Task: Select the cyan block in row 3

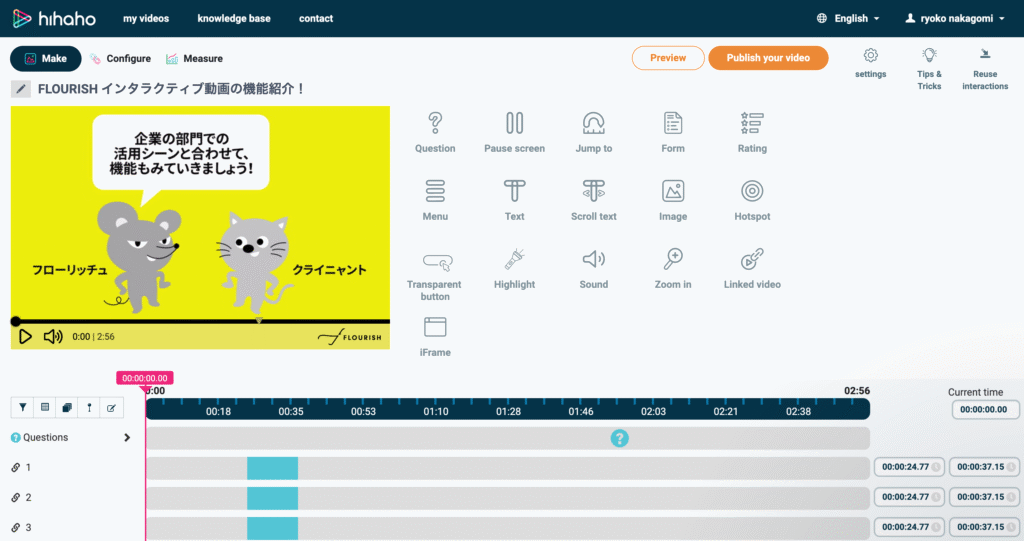Action: click(272, 528)
